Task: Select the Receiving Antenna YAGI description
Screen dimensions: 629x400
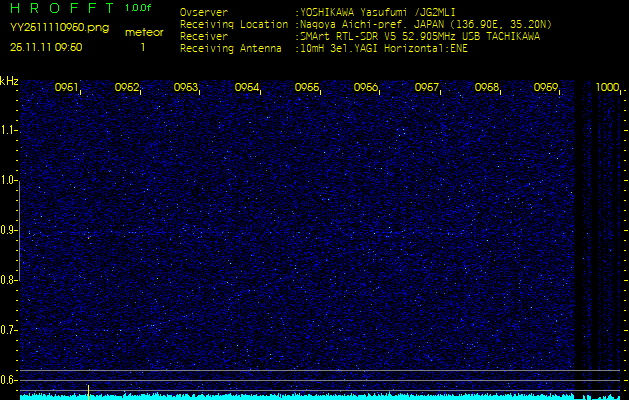Action: click(383, 47)
